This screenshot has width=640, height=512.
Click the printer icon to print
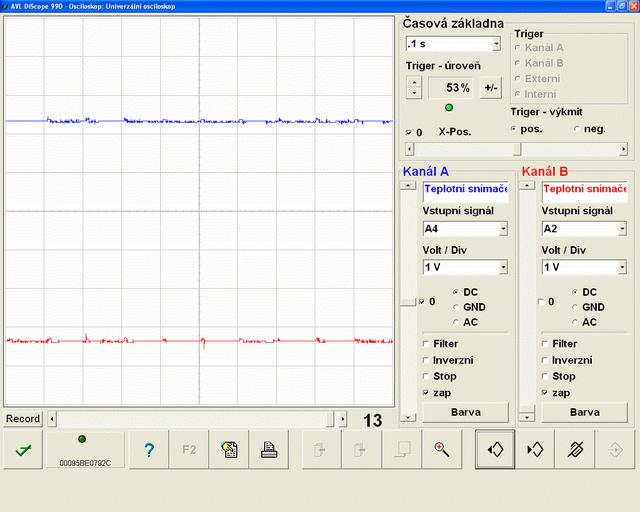click(x=269, y=450)
